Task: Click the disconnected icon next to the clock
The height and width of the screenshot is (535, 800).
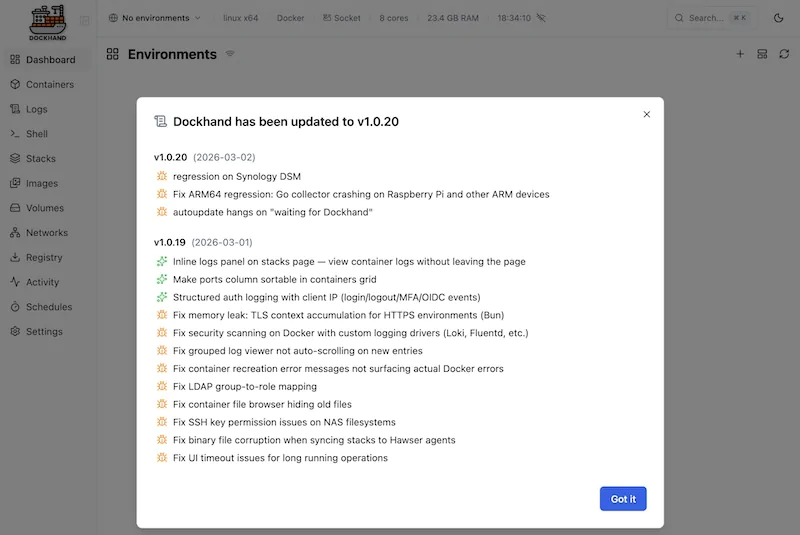Action: click(x=541, y=18)
